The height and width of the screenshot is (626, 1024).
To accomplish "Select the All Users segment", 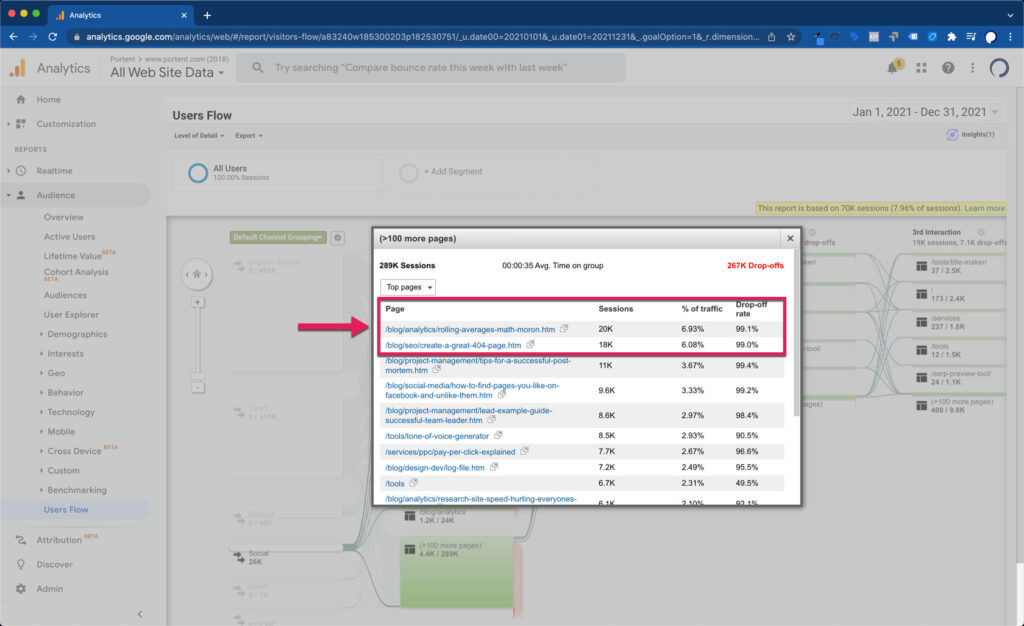I will [277, 172].
